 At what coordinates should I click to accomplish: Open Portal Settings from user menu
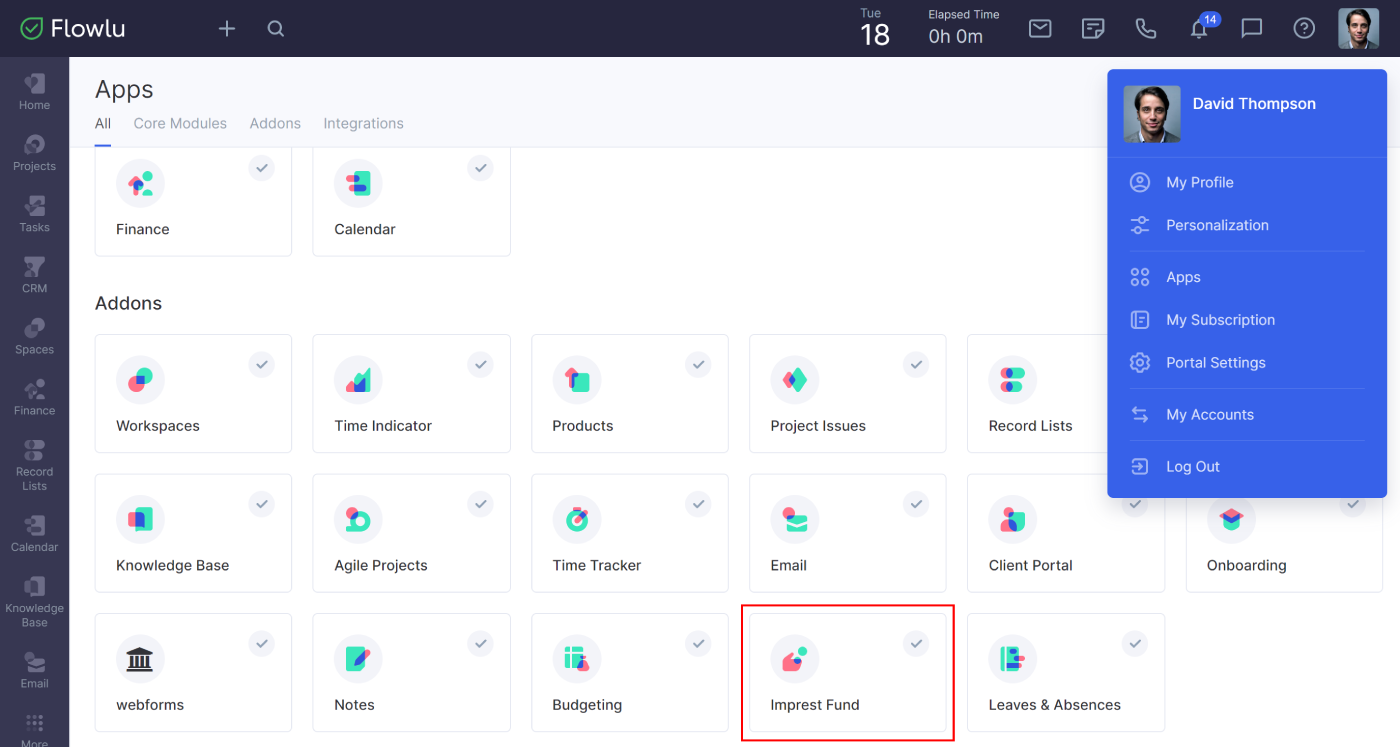(x=1215, y=363)
